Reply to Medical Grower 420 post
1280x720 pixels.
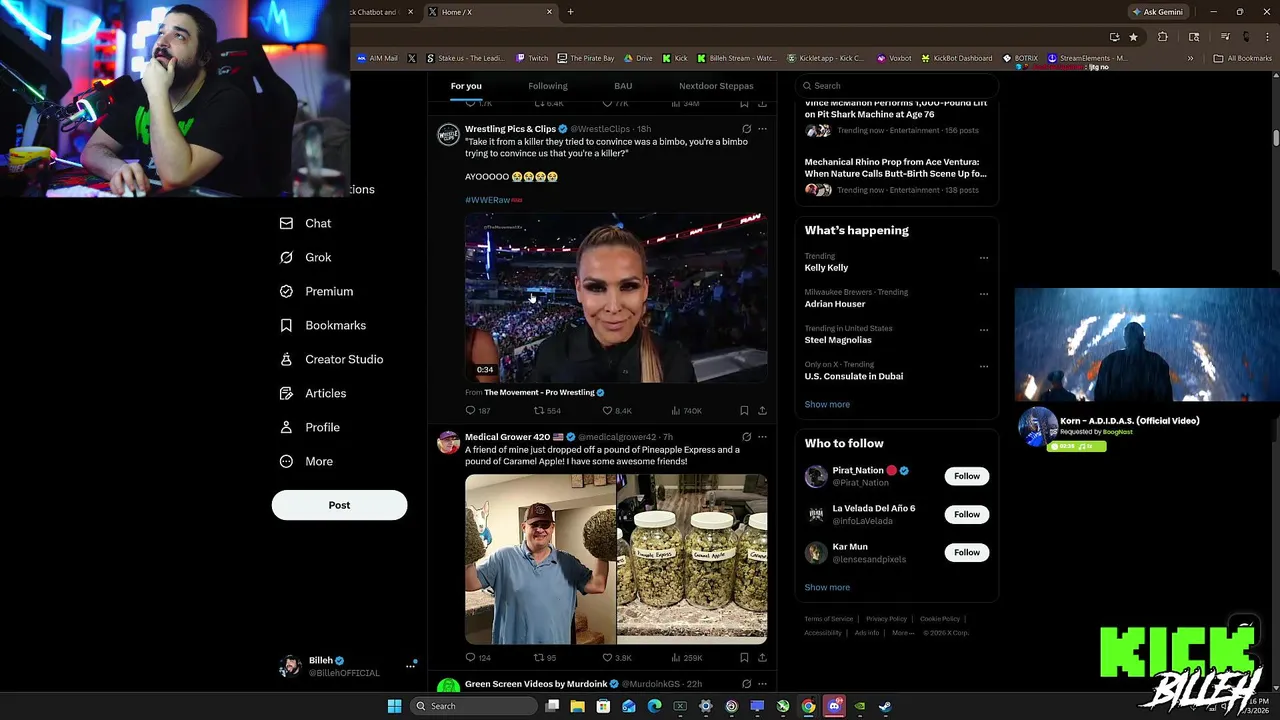(471, 657)
